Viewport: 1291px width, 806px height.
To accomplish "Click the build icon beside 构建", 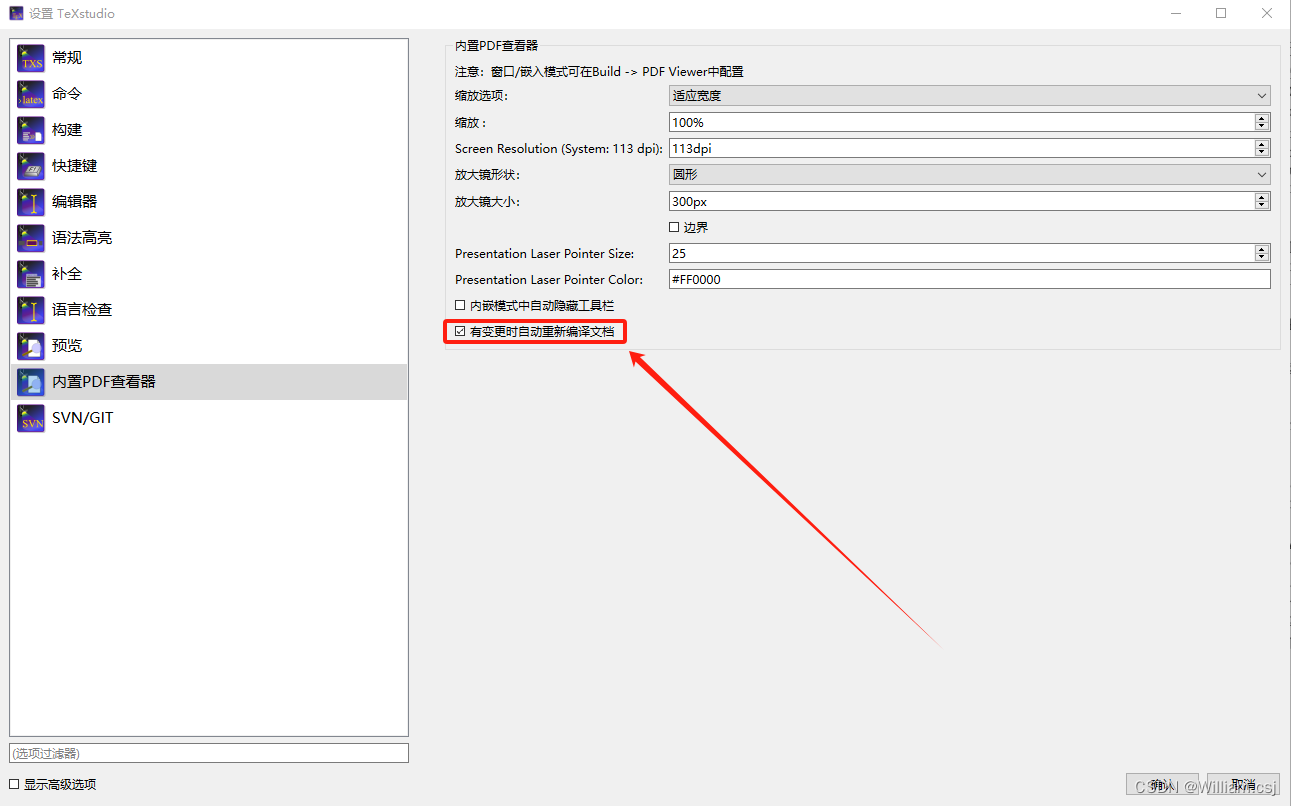I will coord(31,130).
